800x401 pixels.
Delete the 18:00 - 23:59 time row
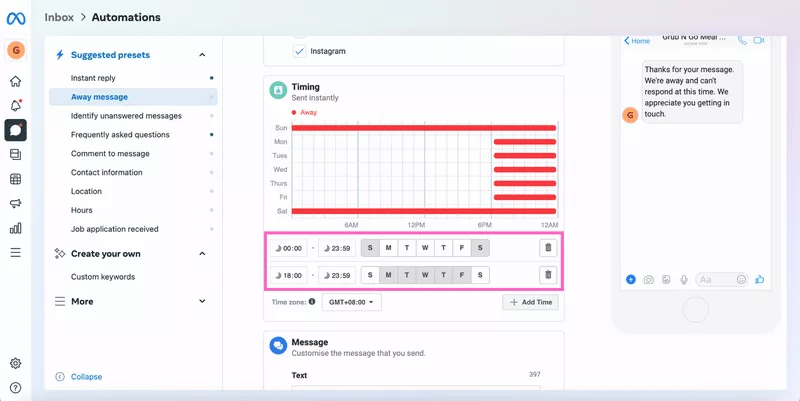tap(548, 274)
